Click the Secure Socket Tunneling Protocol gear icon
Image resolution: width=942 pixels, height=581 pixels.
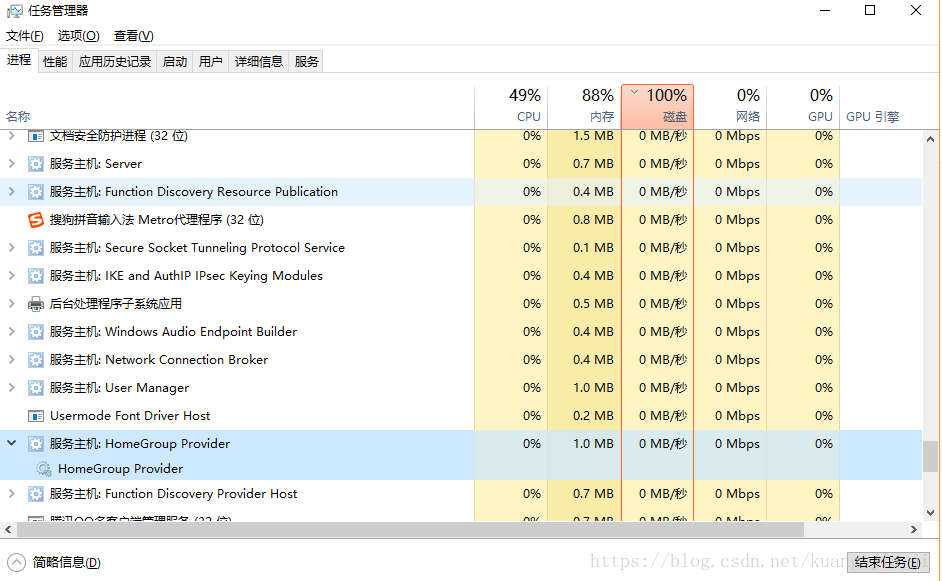coord(36,248)
